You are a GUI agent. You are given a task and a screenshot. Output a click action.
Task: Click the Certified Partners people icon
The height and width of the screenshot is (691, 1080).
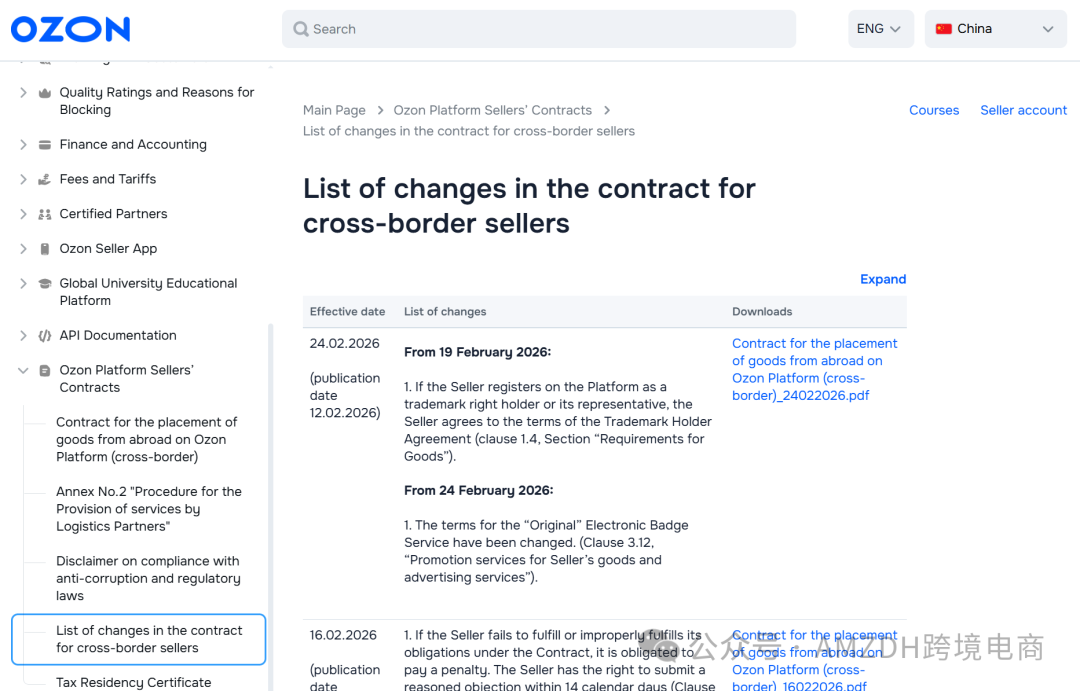coord(45,214)
